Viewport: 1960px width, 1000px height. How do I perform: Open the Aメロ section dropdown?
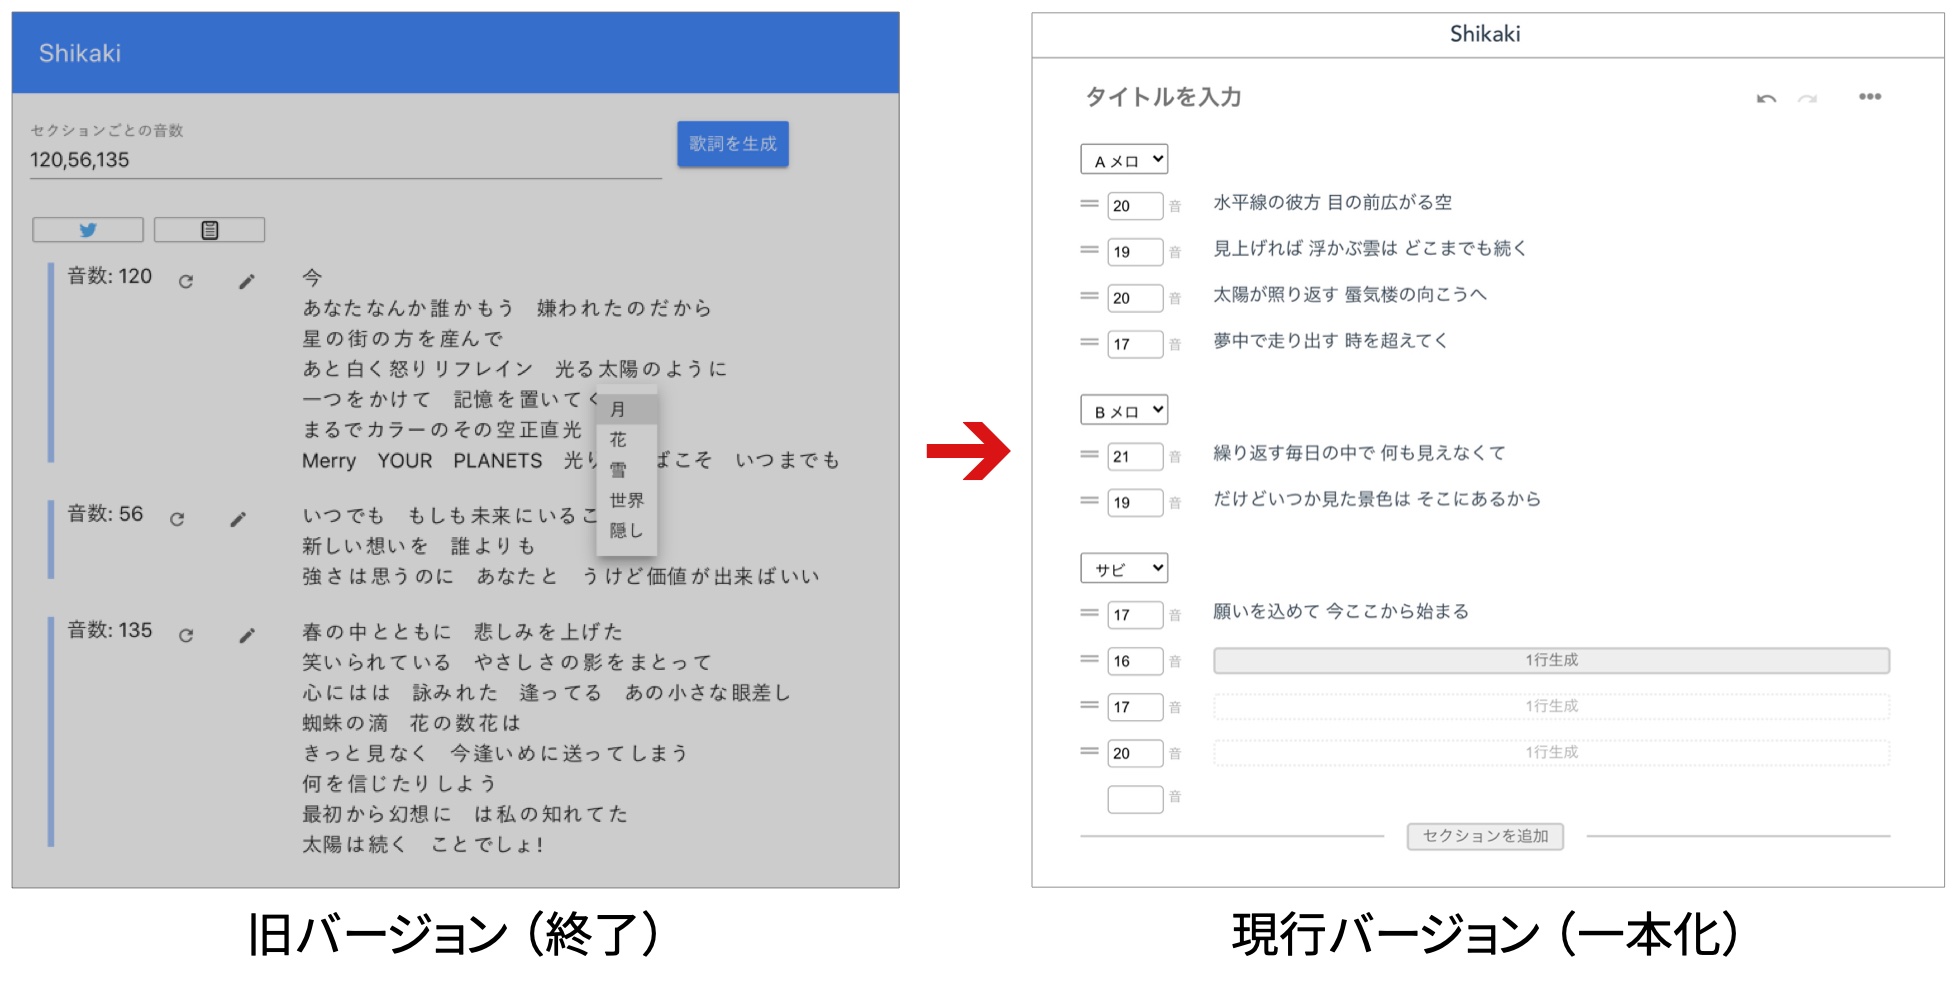[x=1124, y=160]
